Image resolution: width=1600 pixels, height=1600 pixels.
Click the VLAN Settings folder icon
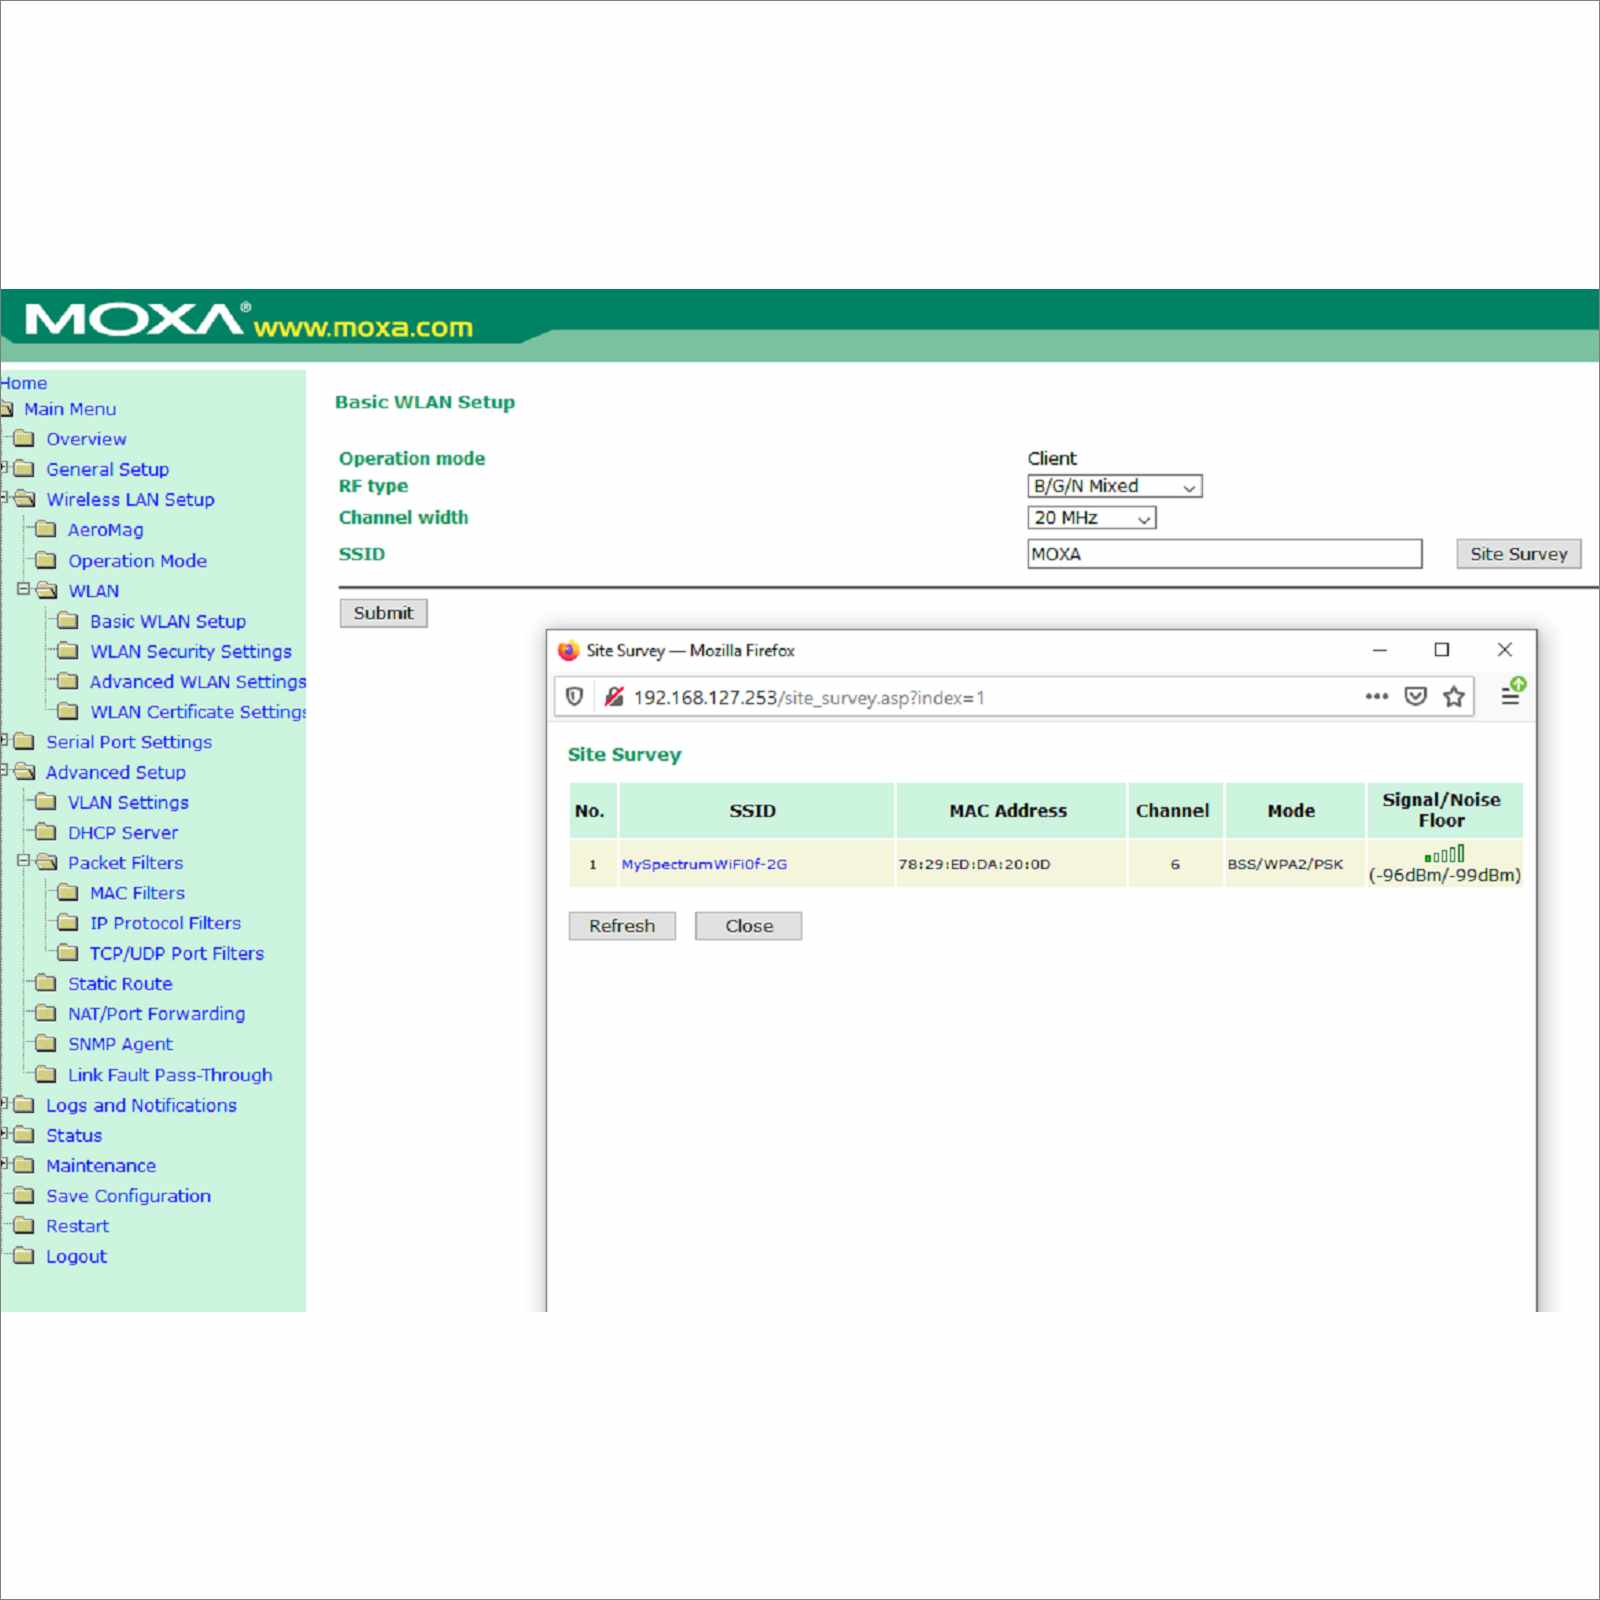point(46,801)
